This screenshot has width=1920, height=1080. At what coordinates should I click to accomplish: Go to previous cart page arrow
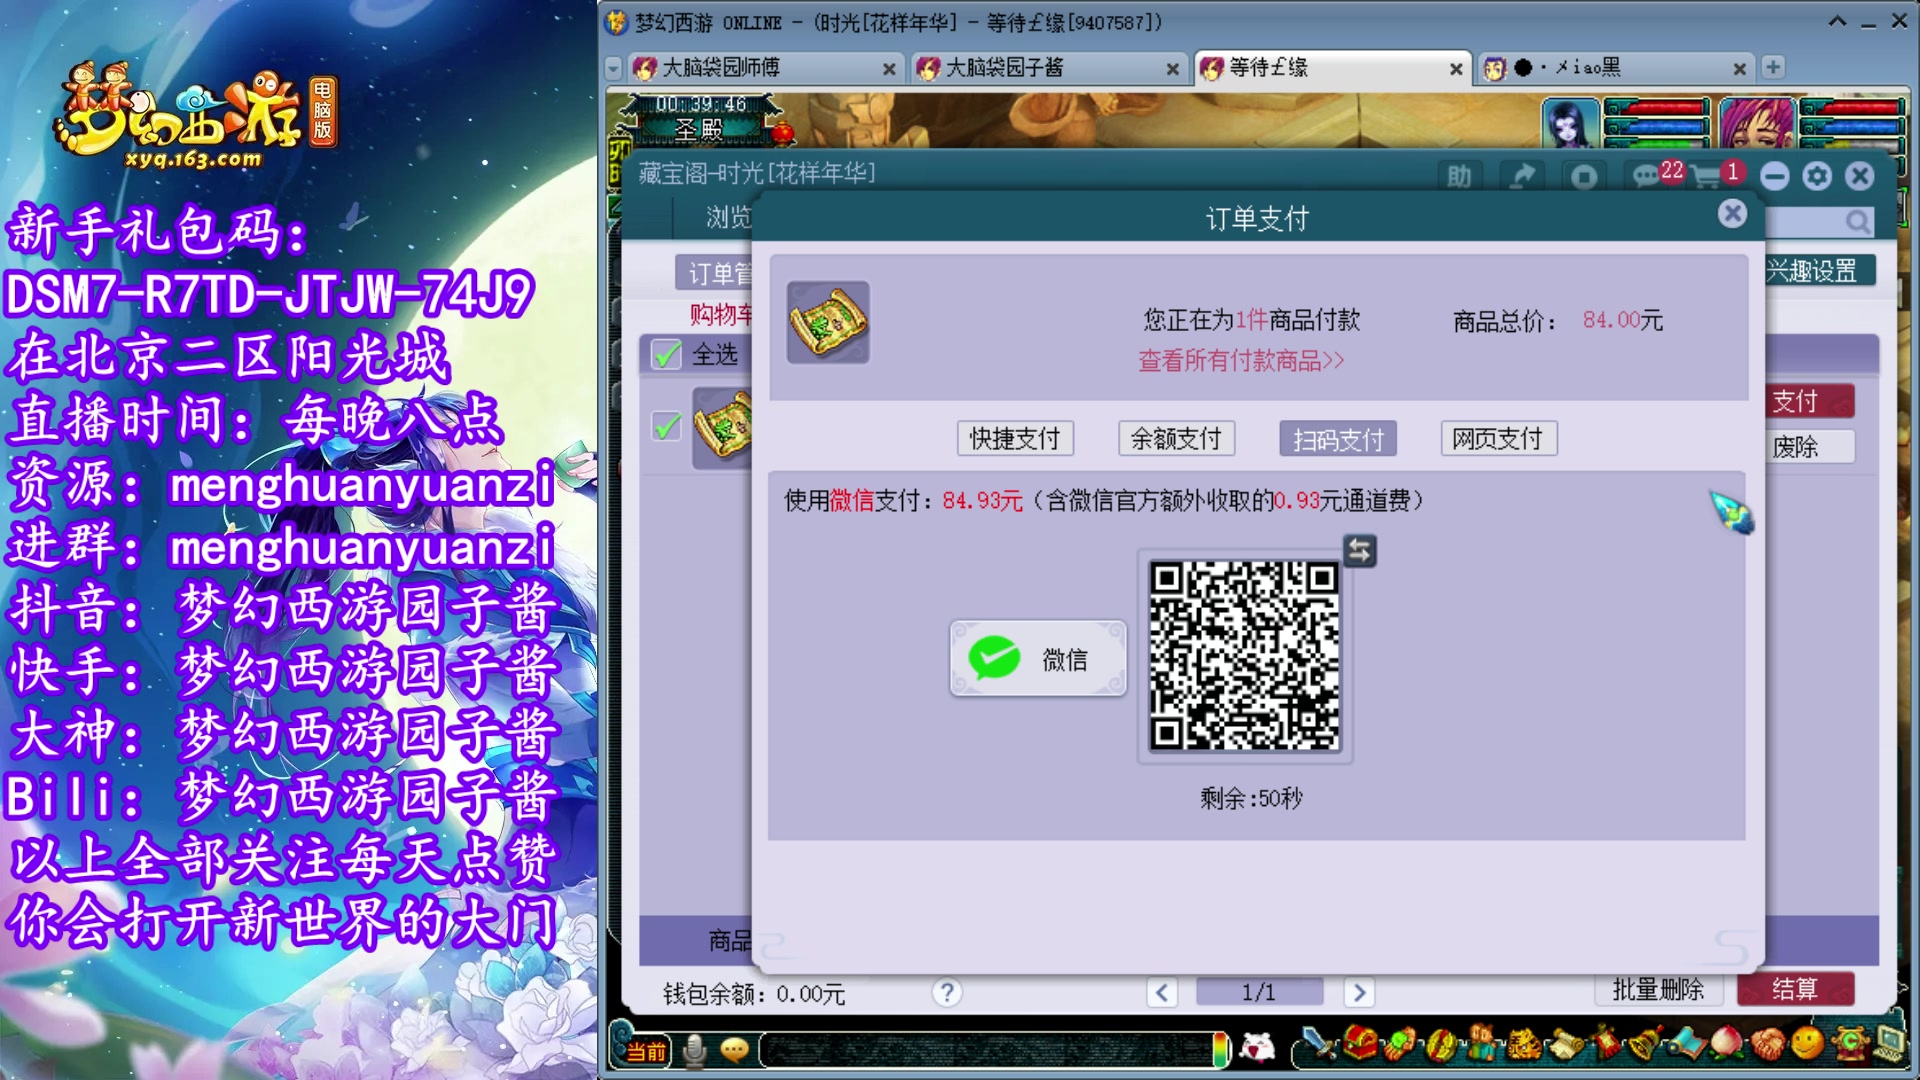[x=1161, y=993]
